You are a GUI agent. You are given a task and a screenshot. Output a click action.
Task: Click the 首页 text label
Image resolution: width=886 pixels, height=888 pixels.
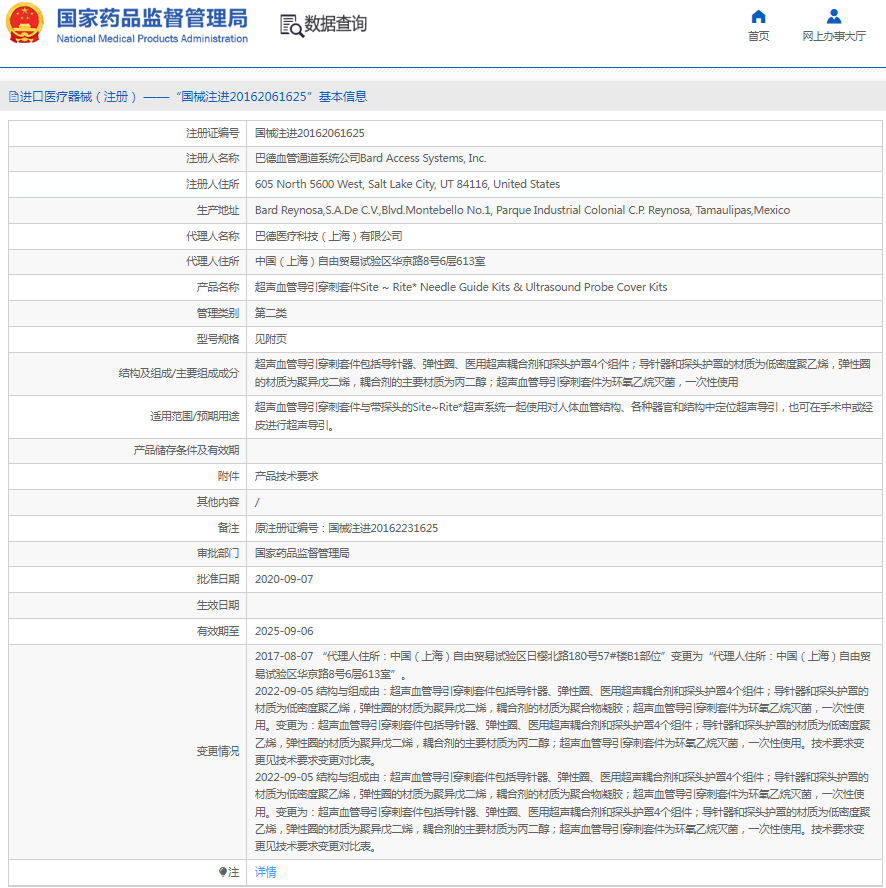758,37
